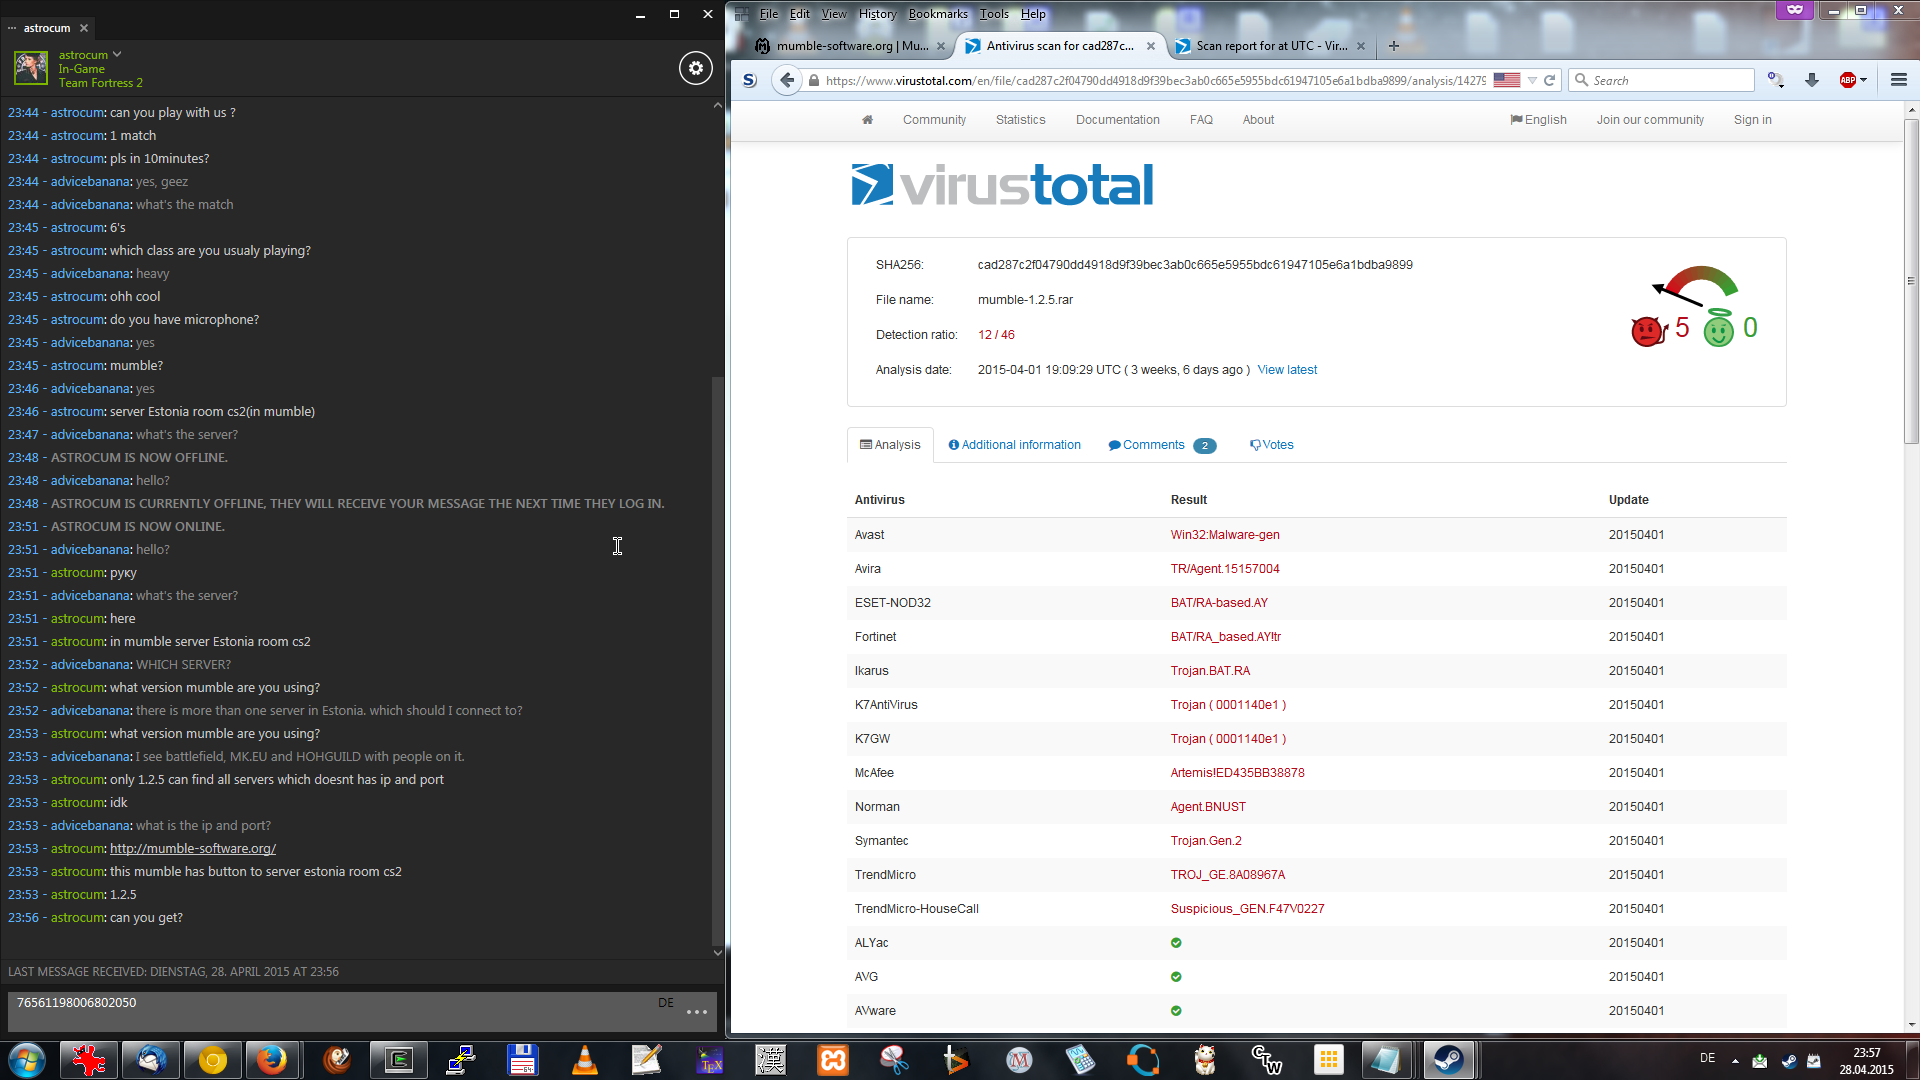The image size is (1920, 1080).
Task: Click Firefox back navigation arrow
Action: click(x=788, y=80)
